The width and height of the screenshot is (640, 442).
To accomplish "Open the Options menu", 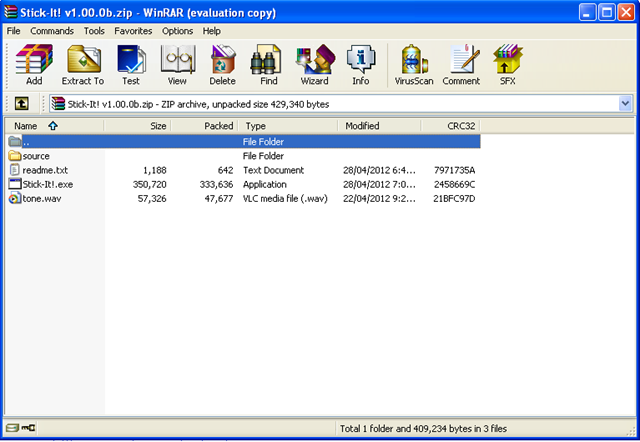I will coord(178,31).
